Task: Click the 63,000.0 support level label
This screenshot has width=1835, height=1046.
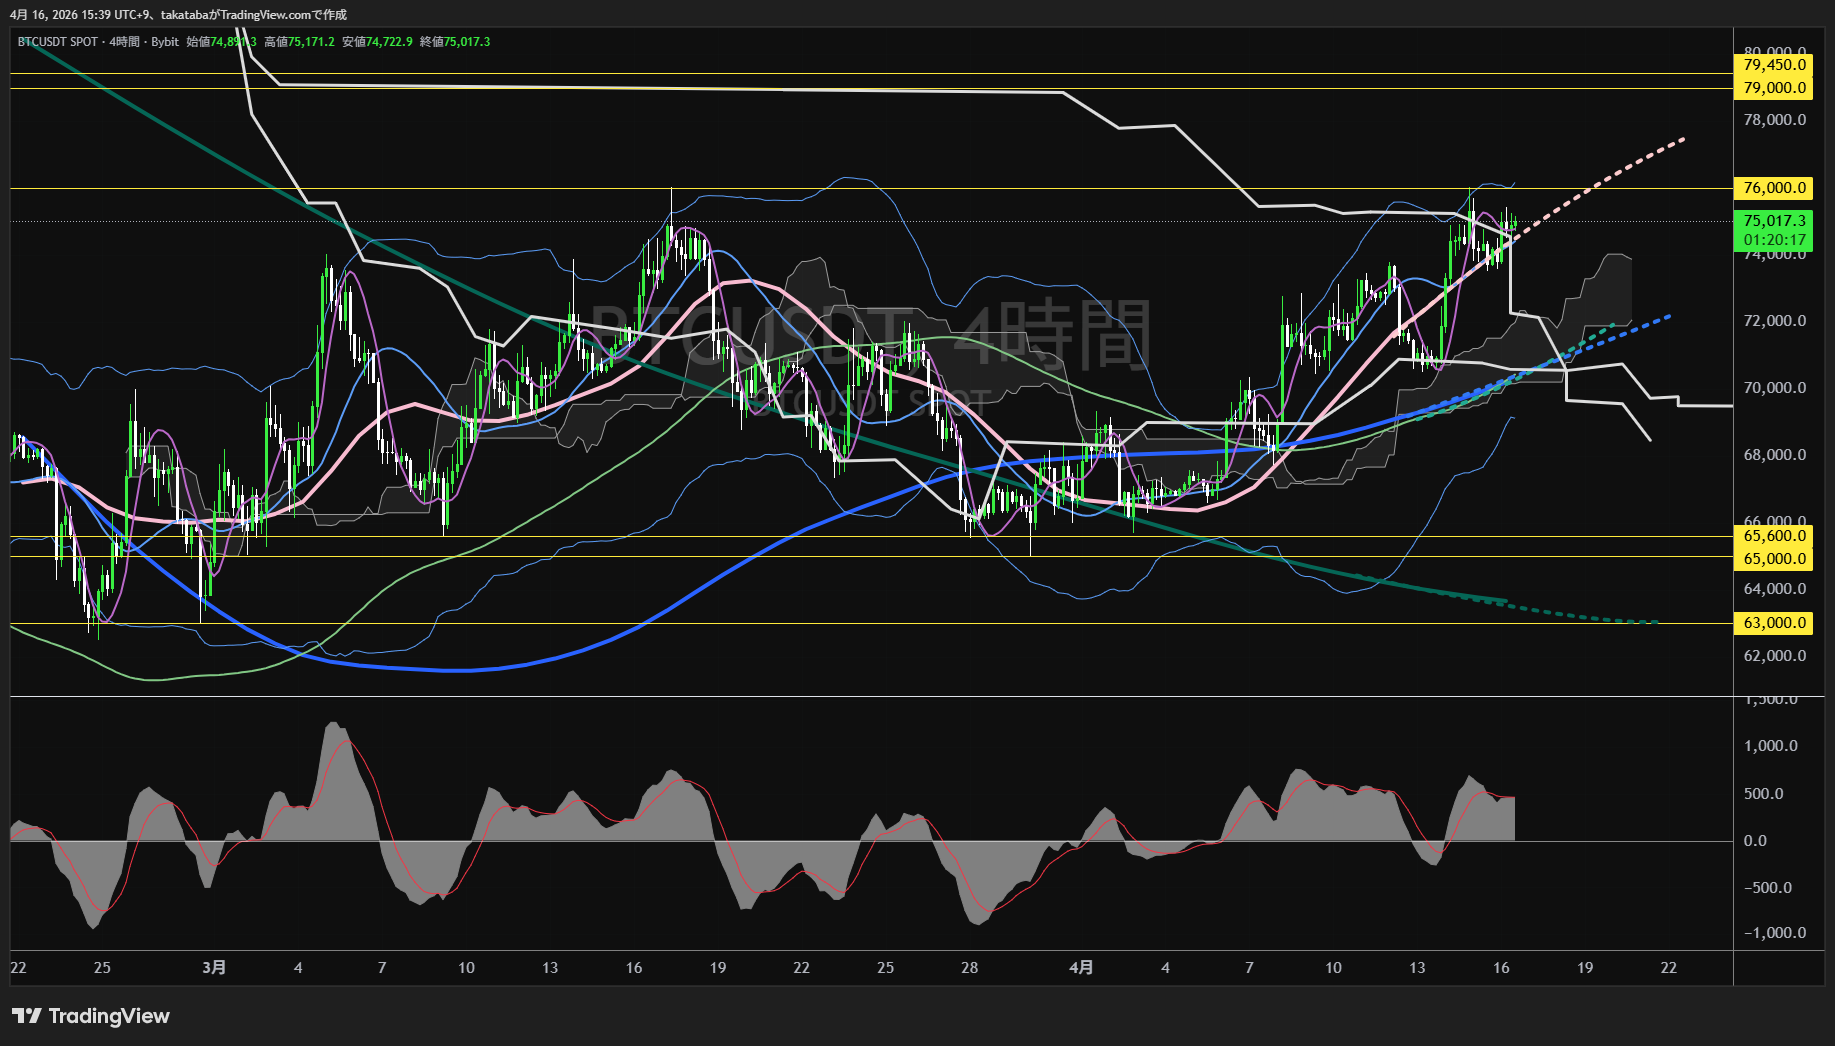Action: point(1774,623)
